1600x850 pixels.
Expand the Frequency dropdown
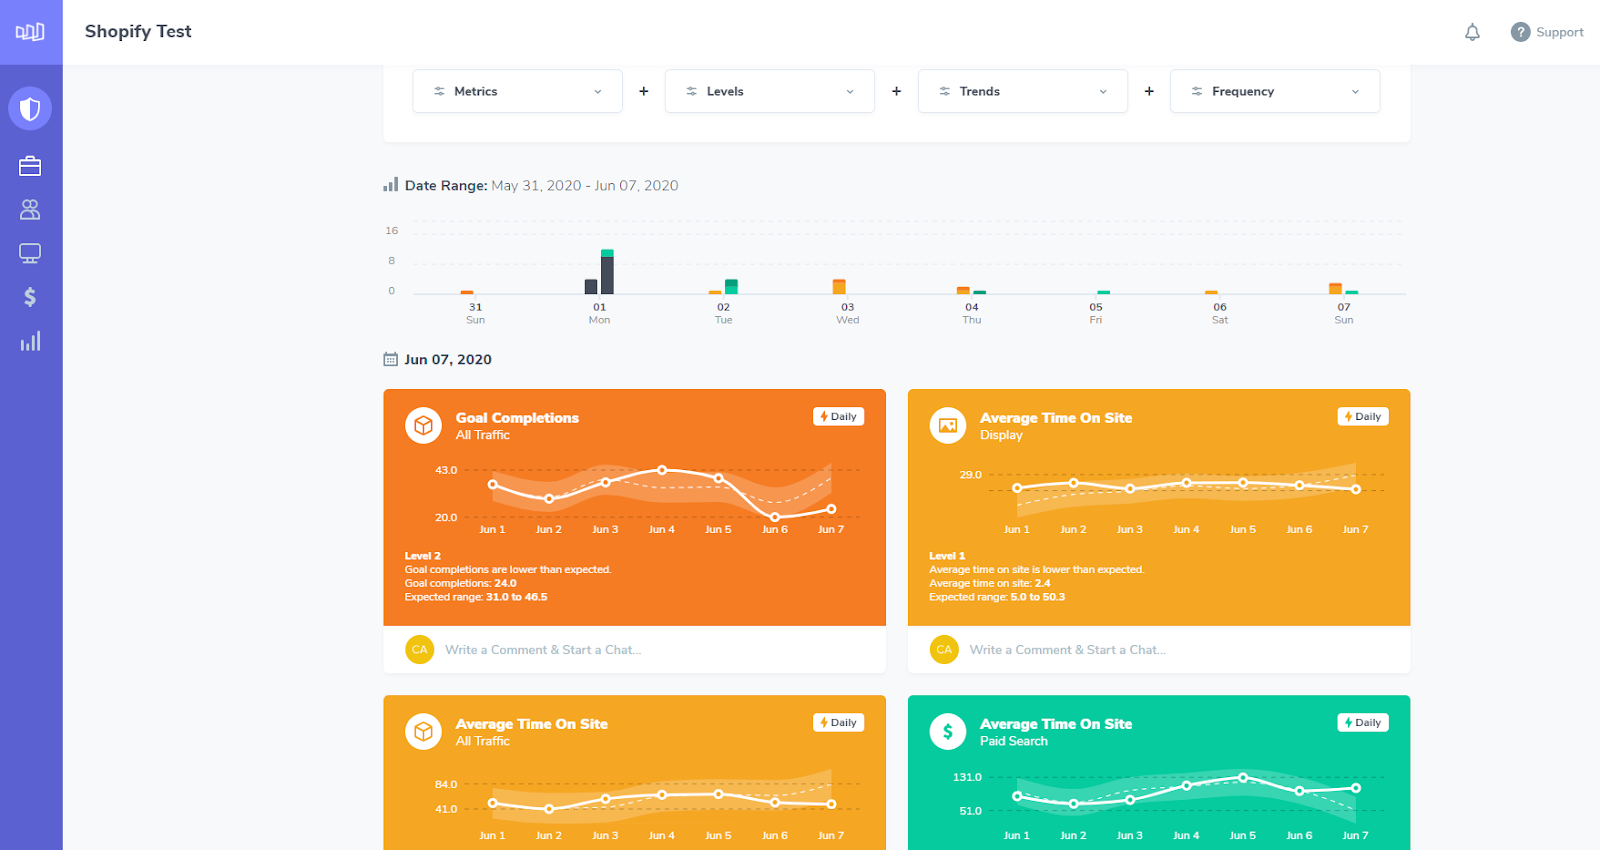pos(1275,91)
